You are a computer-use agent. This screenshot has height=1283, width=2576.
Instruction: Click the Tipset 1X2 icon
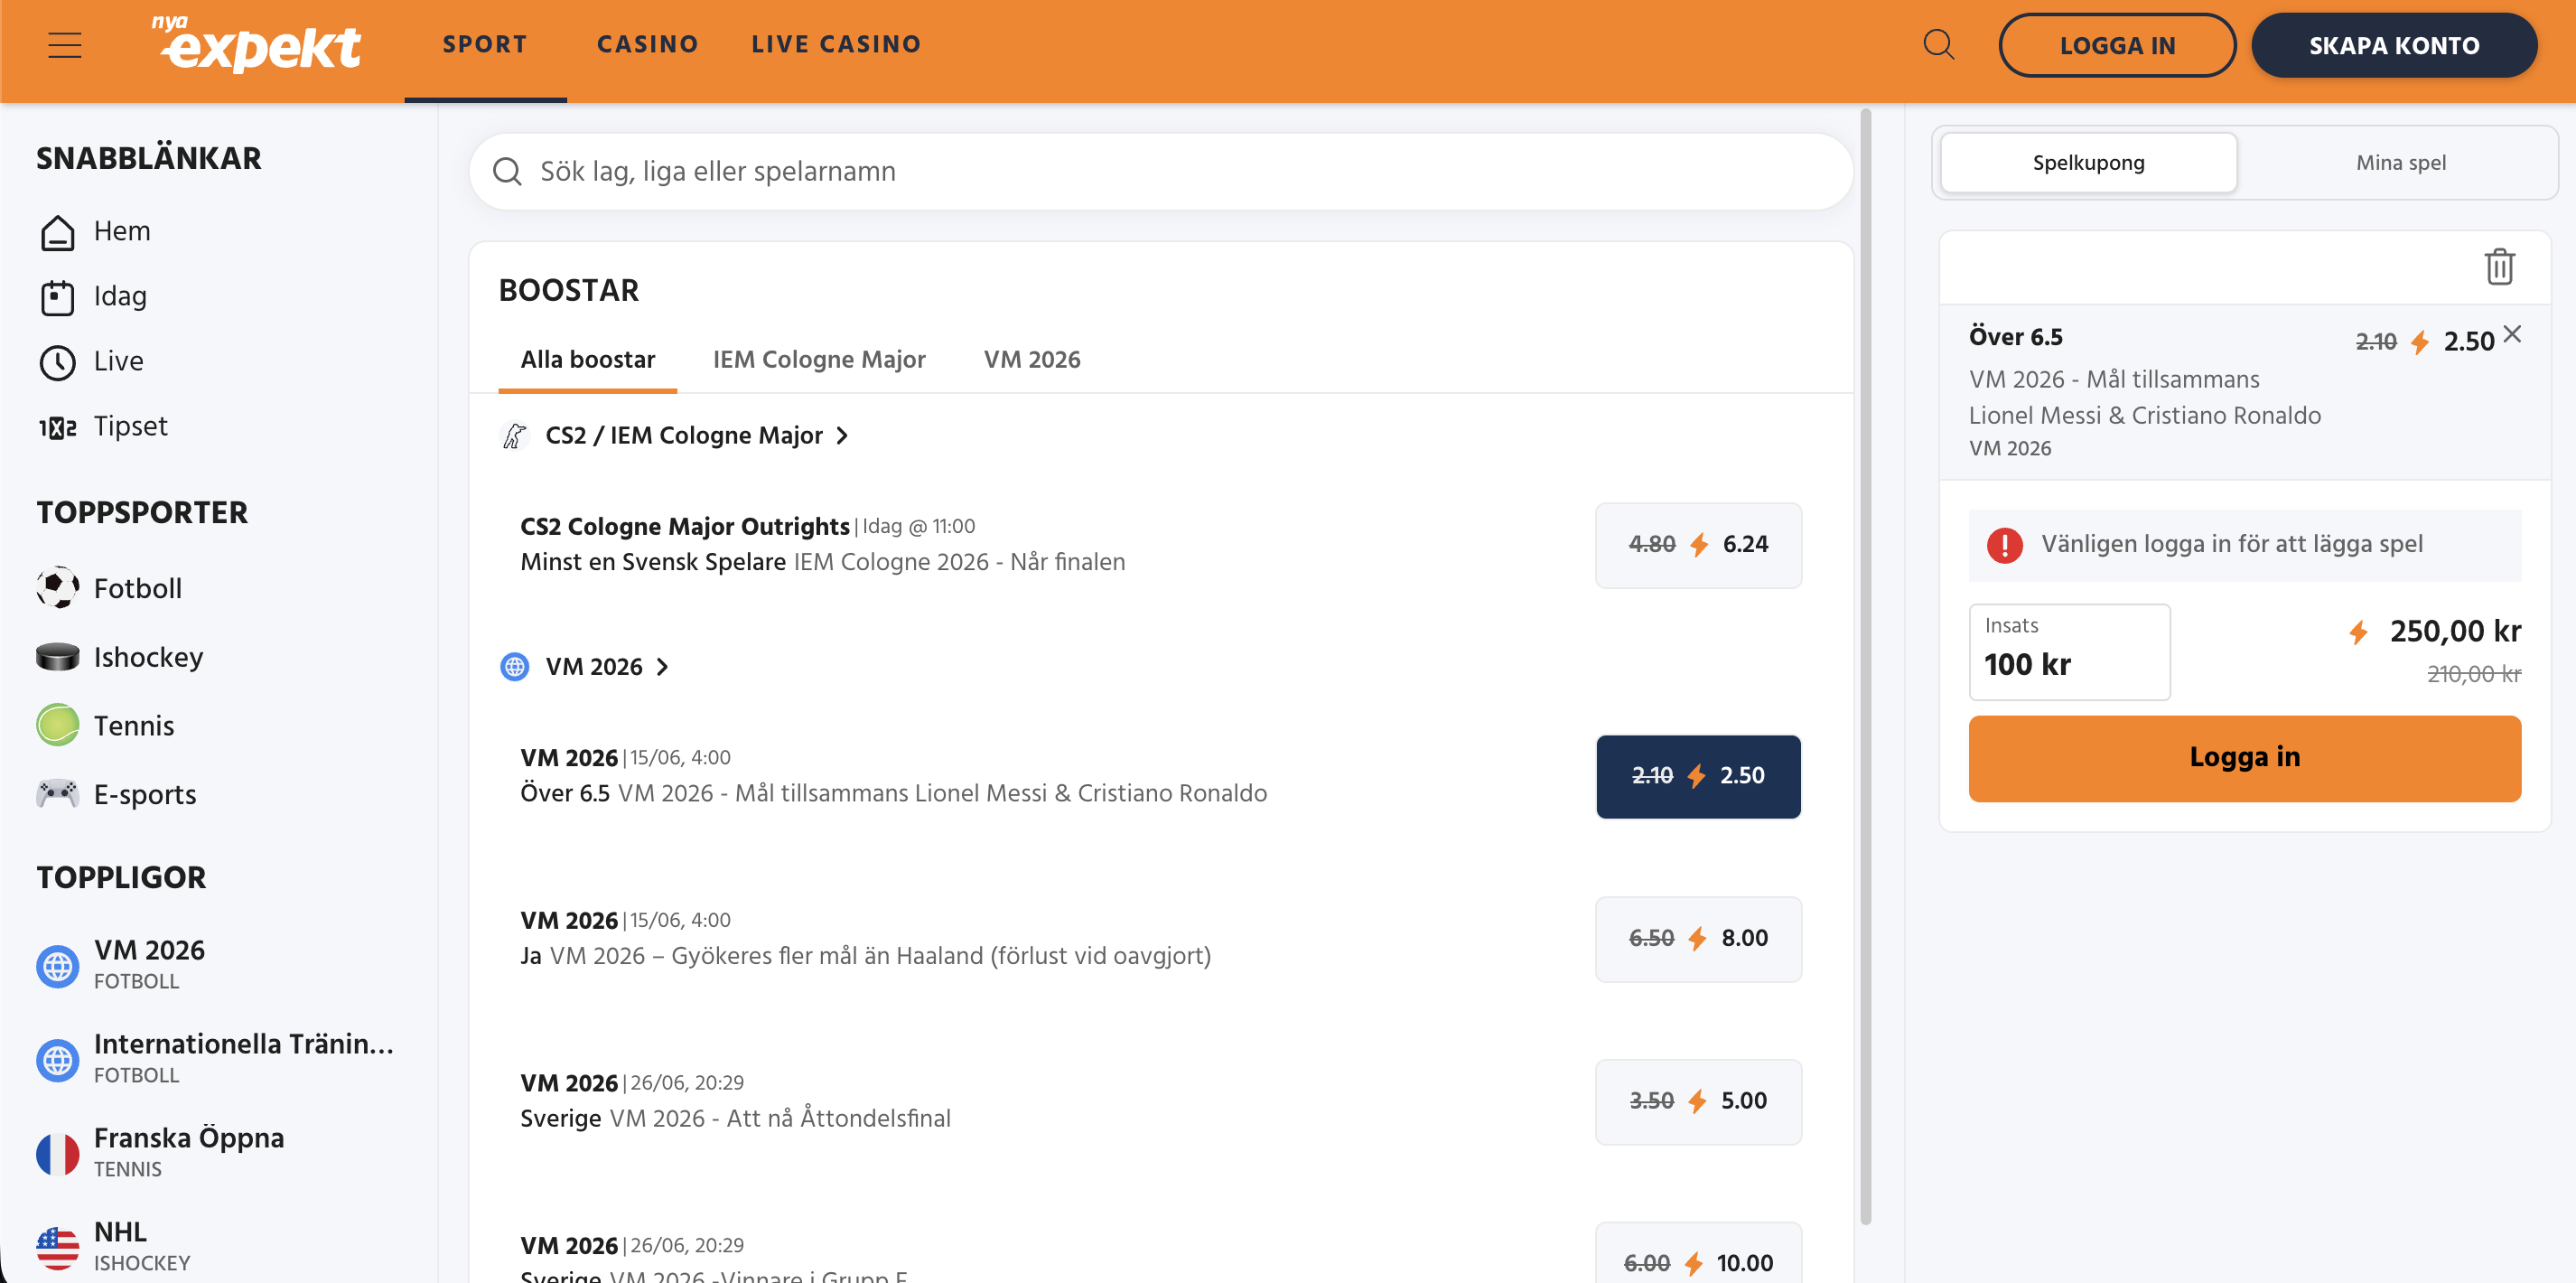tap(57, 427)
